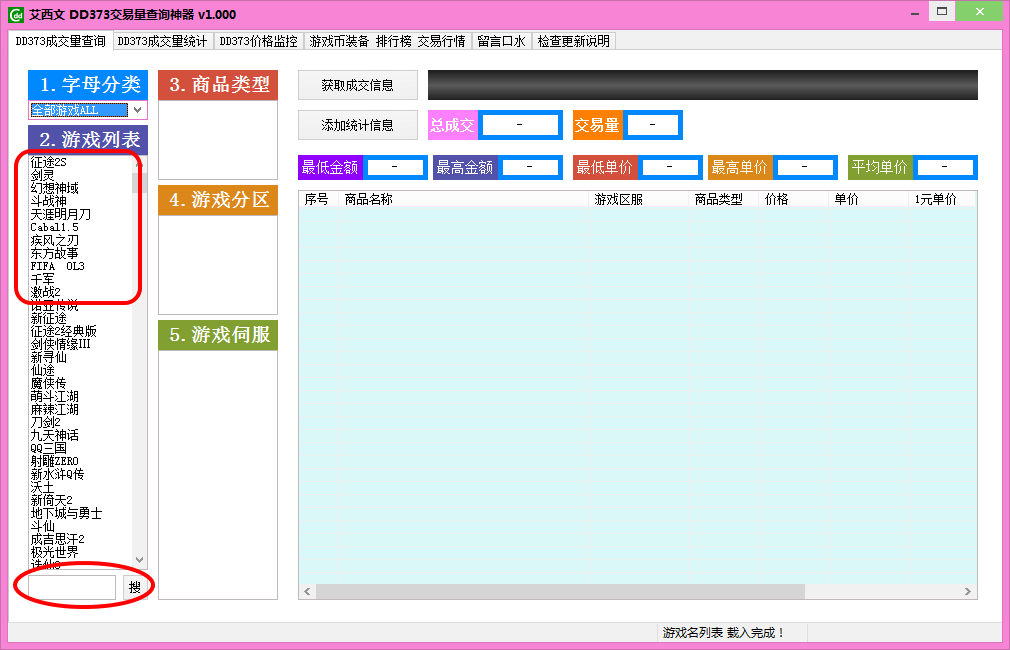Select 天涯明月刀 in game list

tap(61, 214)
